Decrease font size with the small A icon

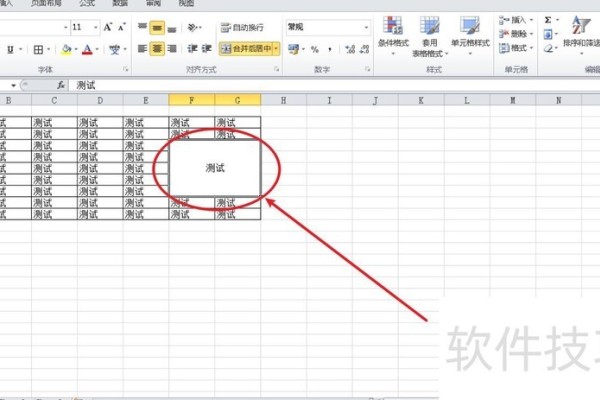(x=122, y=27)
